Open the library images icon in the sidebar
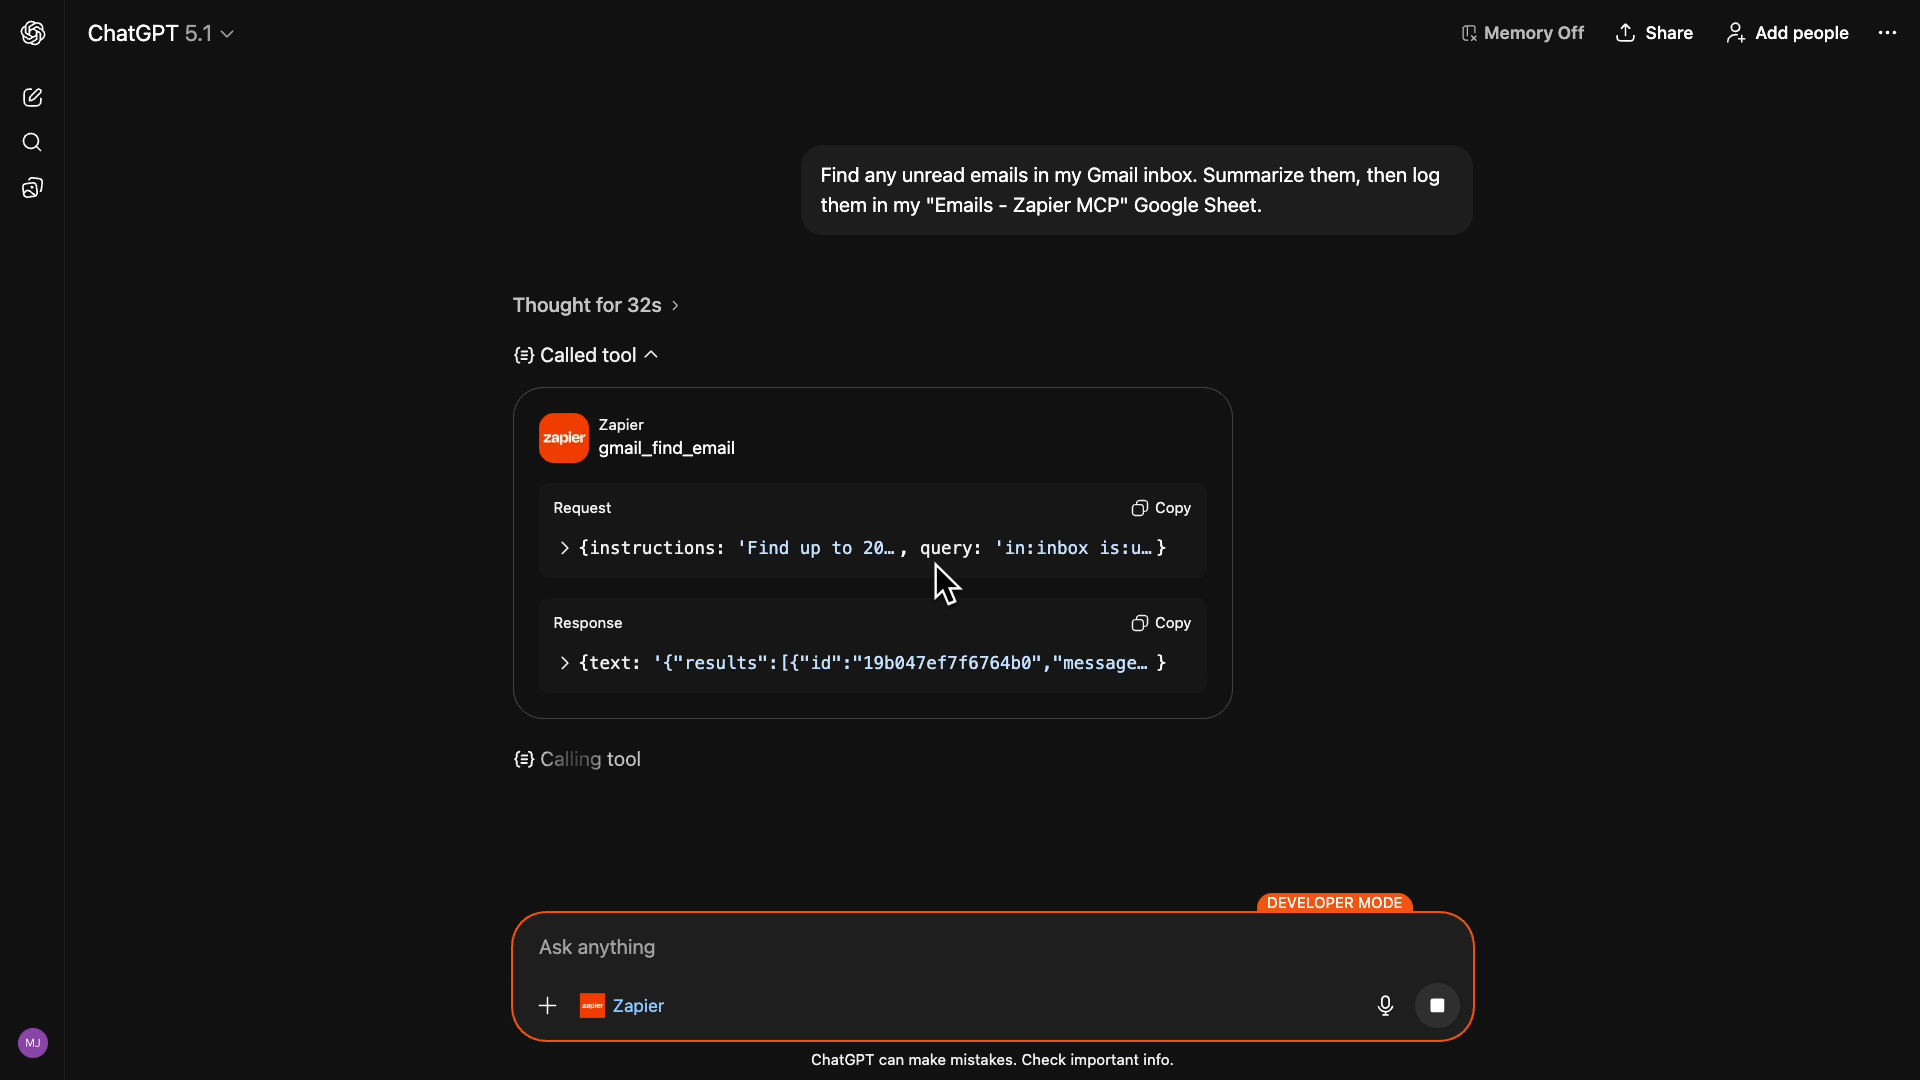This screenshot has height=1080, width=1920. coord(32,188)
